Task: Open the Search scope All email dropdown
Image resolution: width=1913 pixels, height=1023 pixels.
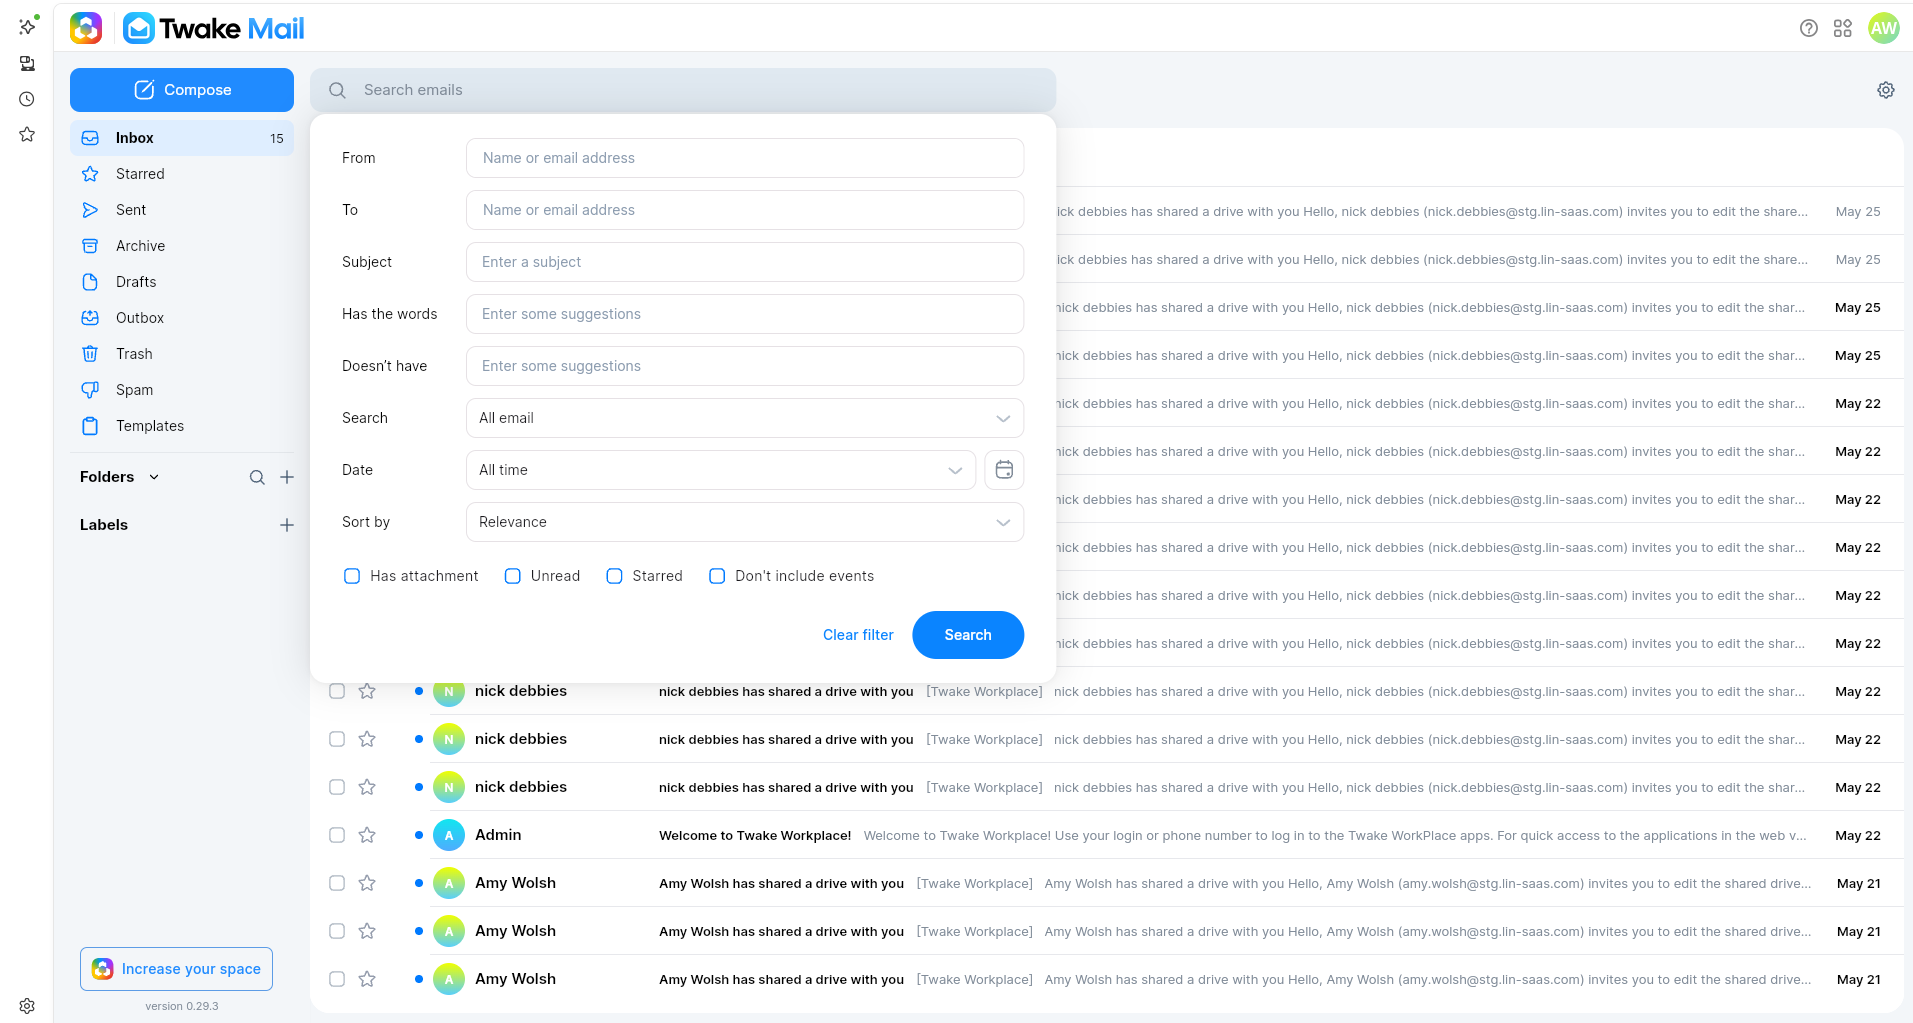Action: pos(745,418)
